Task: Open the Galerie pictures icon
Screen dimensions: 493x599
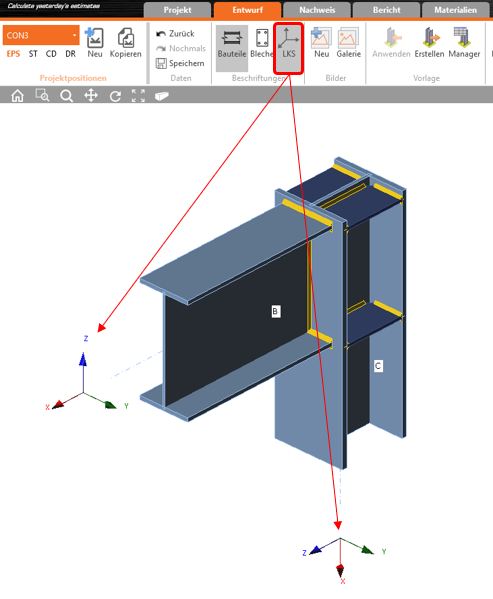Action: (x=348, y=42)
